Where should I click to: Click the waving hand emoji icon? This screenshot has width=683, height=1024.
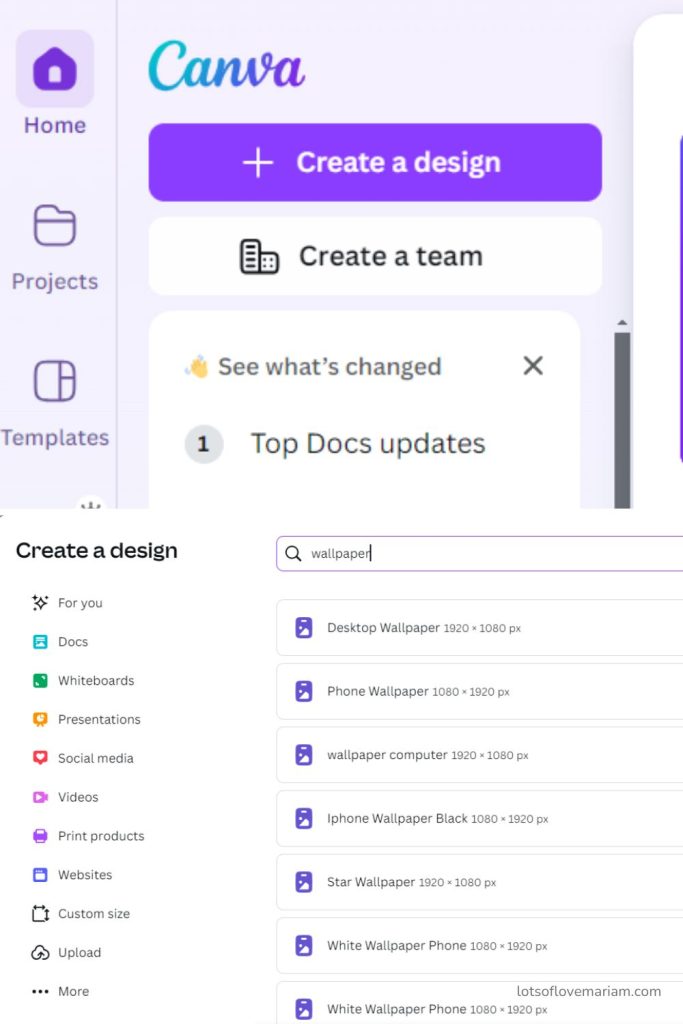coord(197,366)
